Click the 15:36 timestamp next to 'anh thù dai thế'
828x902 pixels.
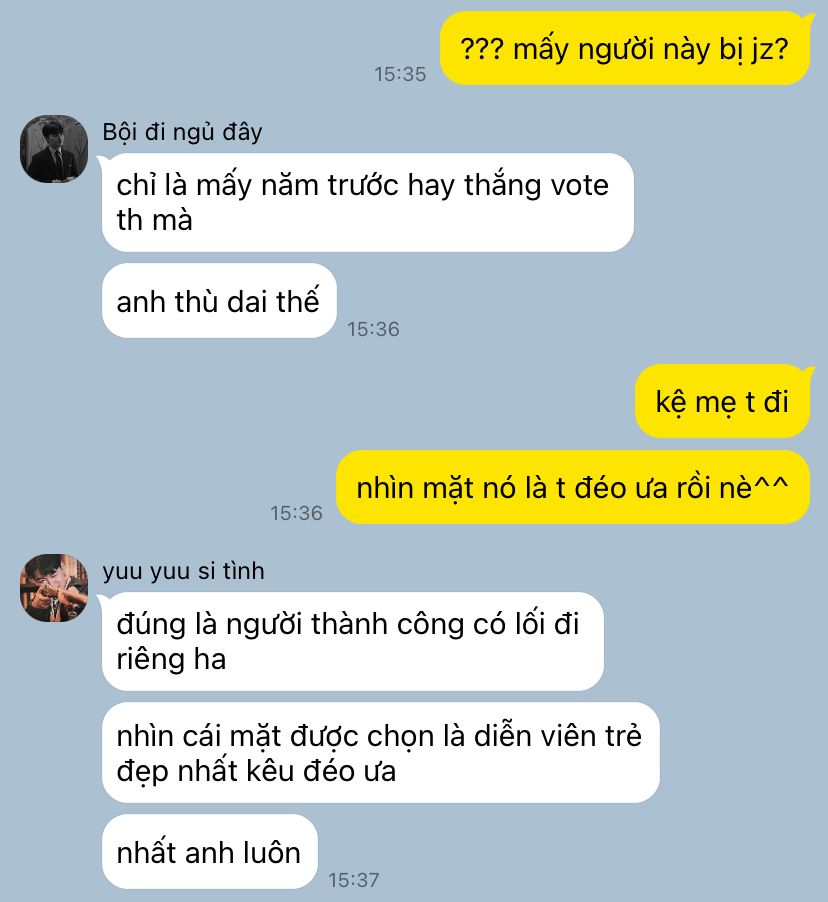click(x=373, y=329)
